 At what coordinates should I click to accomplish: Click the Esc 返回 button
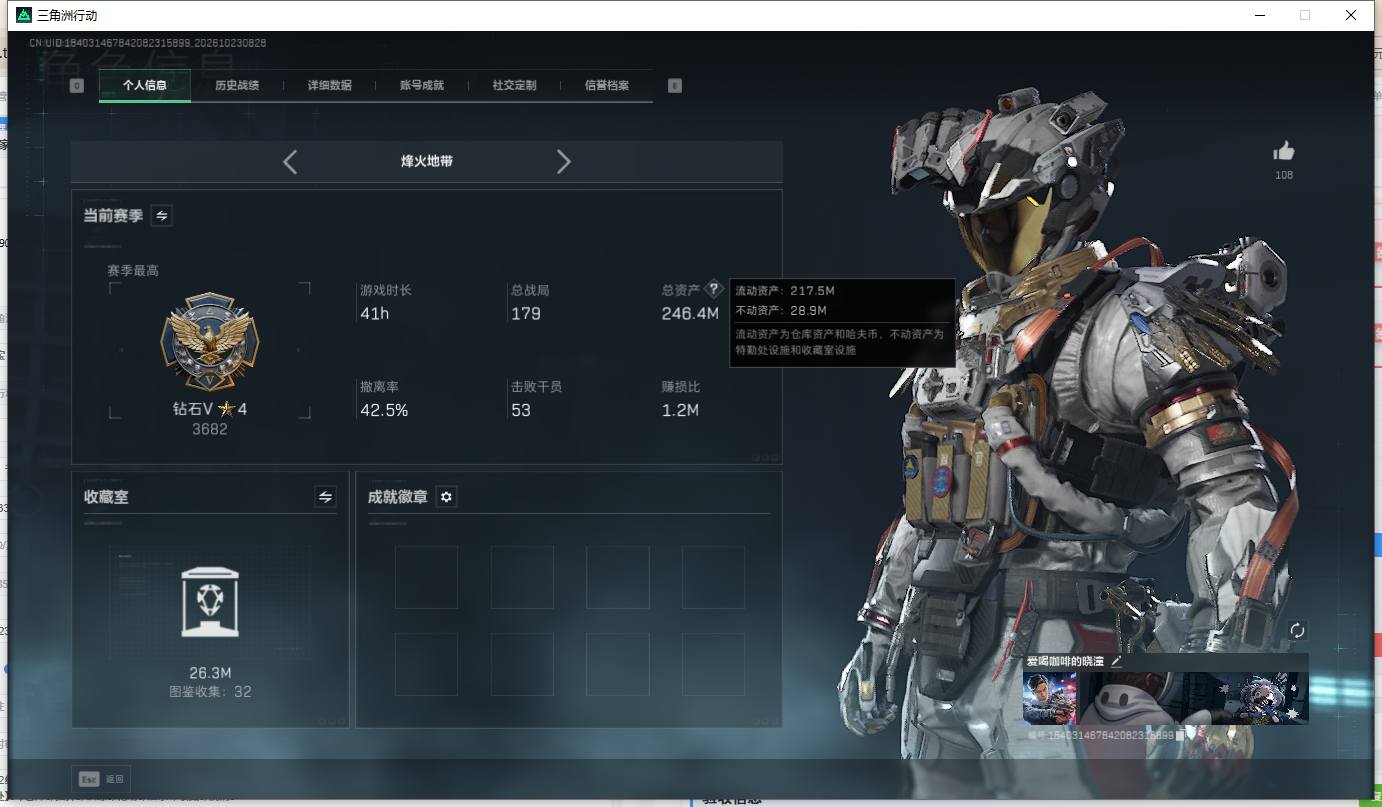point(101,779)
